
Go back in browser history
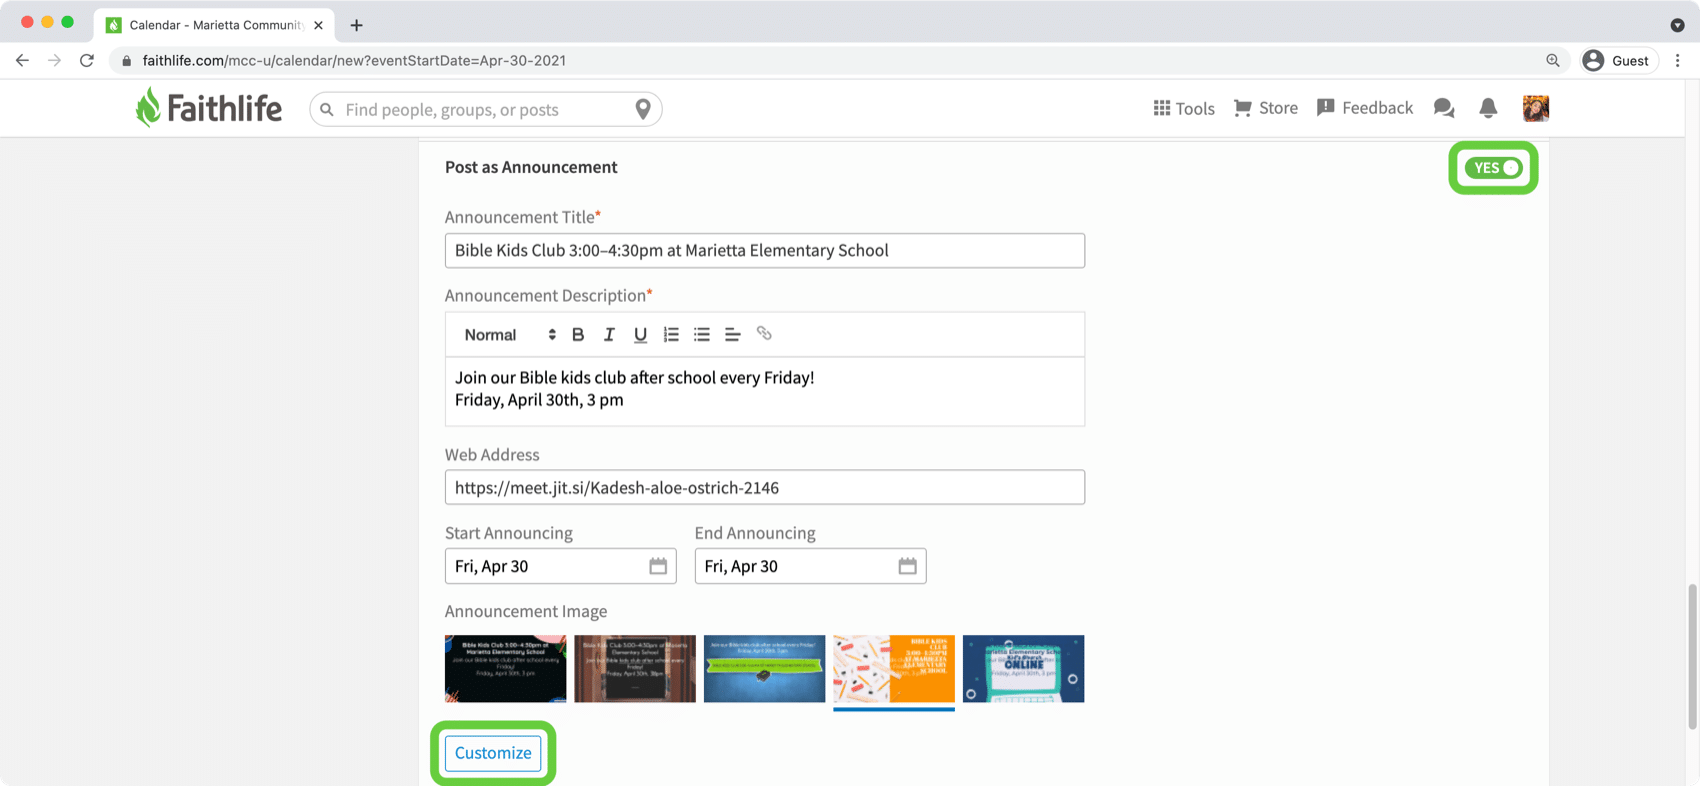(x=22, y=61)
